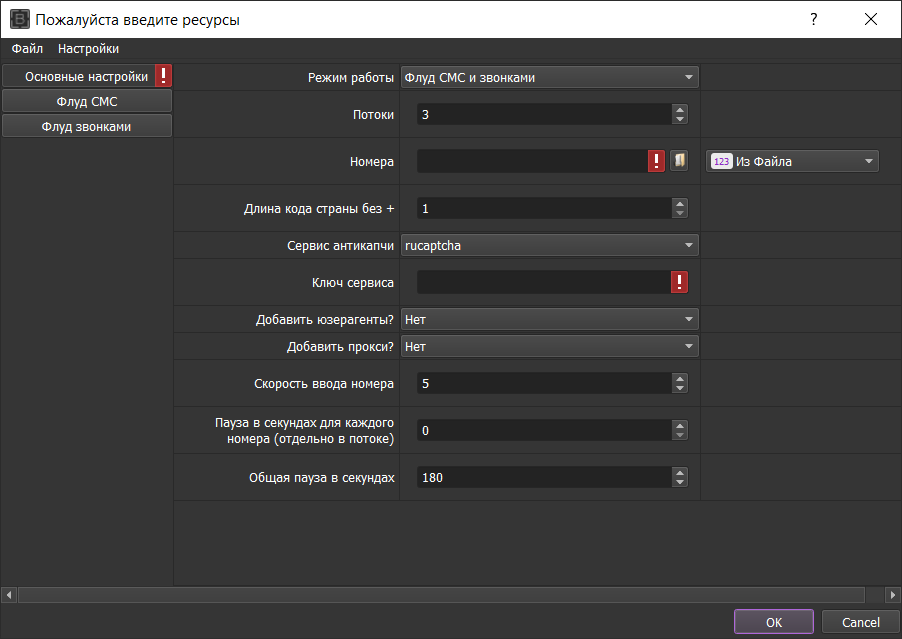Click the red warning icon in Номера field
902x639 pixels.
click(x=656, y=161)
